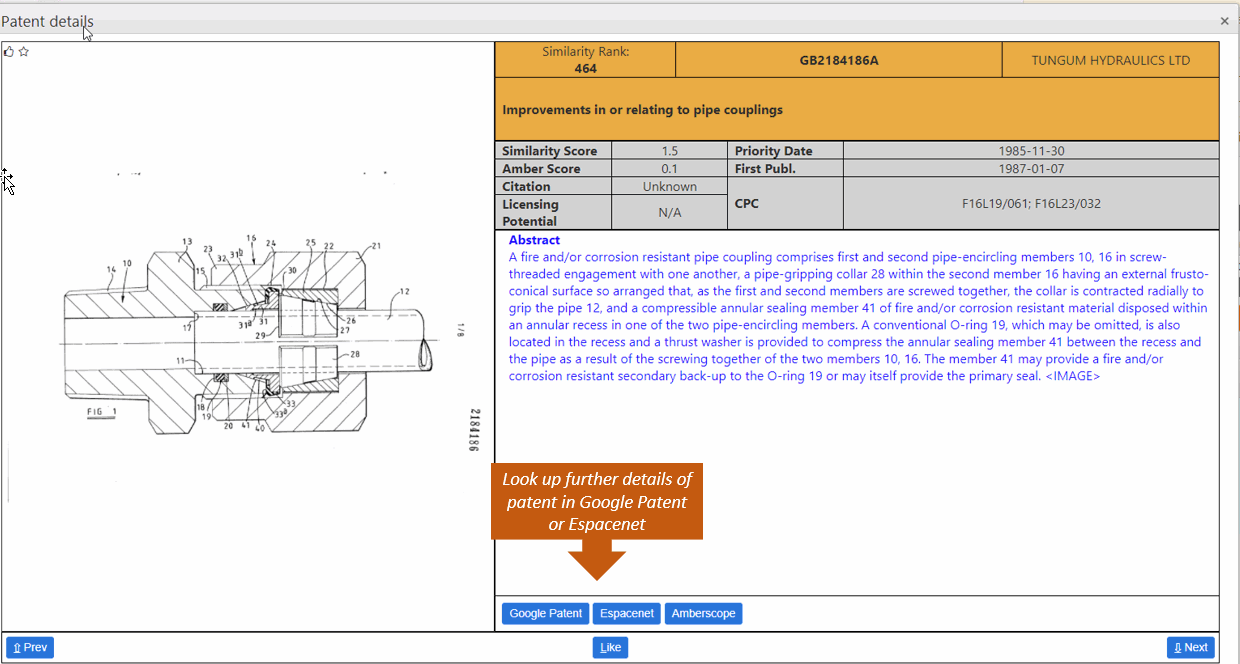Click the CPC label

click(746, 203)
